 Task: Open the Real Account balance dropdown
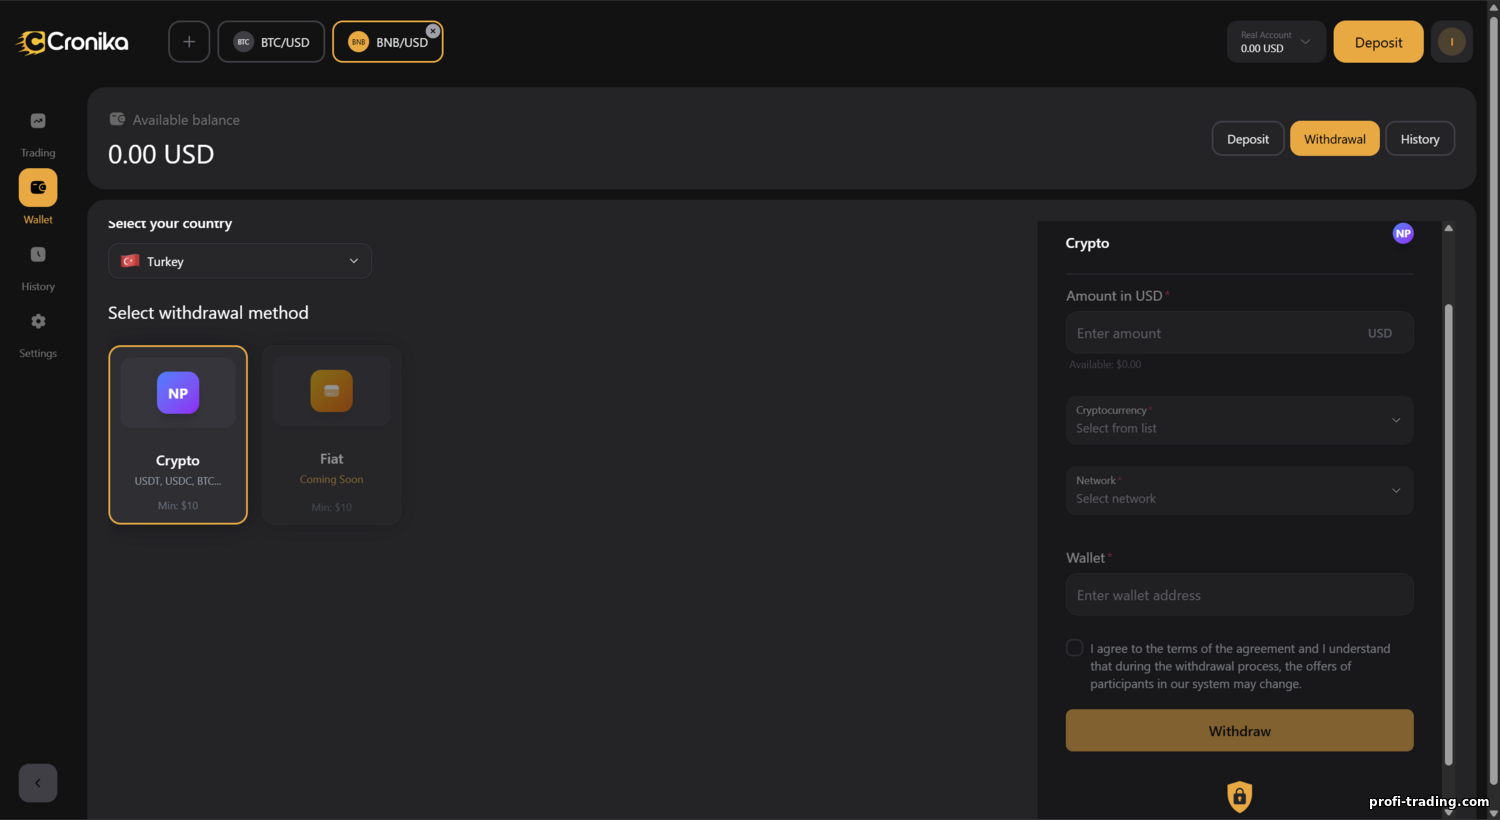[x=1276, y=42]
